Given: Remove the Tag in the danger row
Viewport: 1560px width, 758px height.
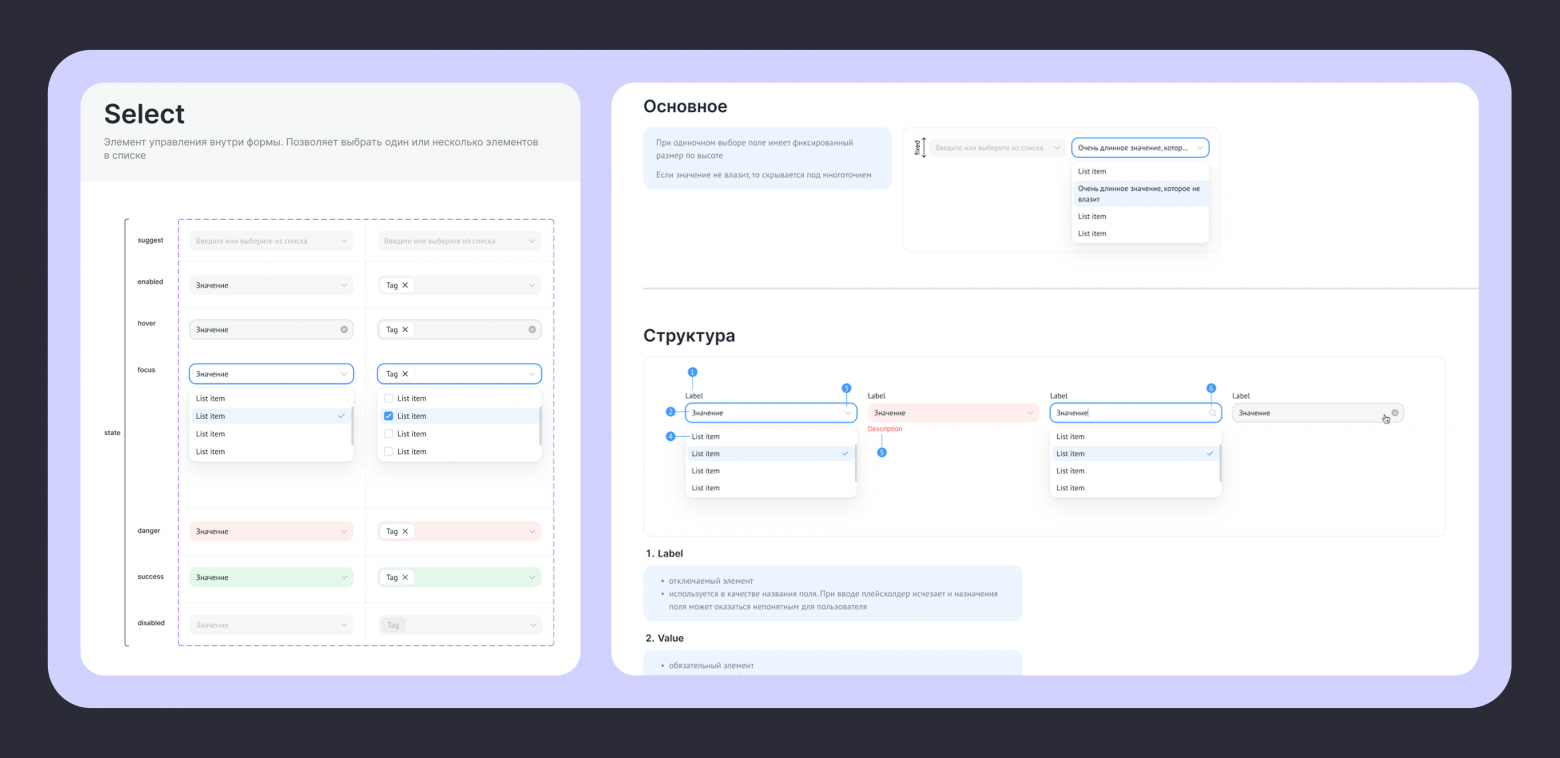Looking at the screenshot, I should (405, 531).
